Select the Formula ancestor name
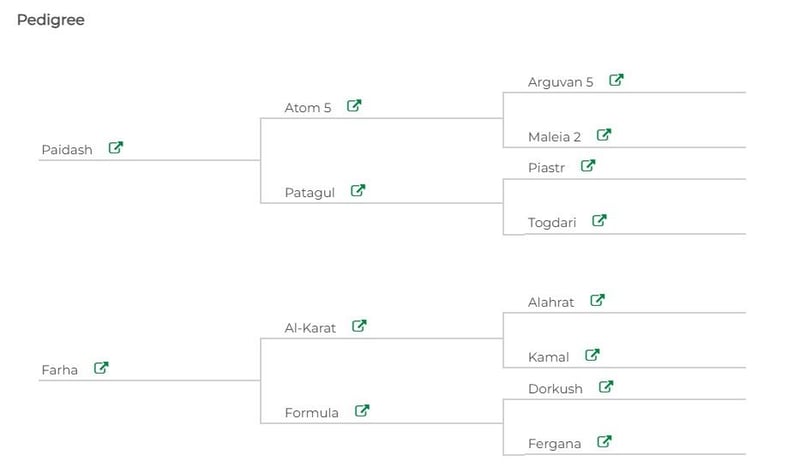 point(312,412)
